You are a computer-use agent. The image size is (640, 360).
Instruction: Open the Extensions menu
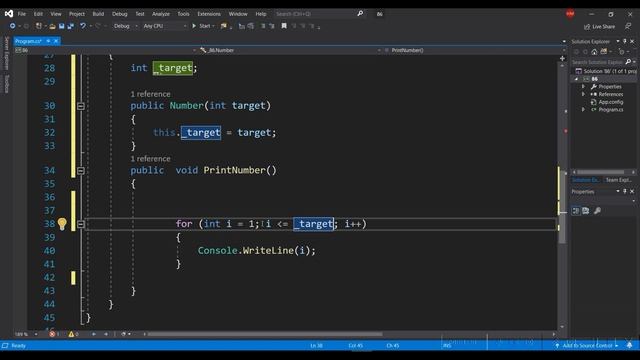(209, 14)
